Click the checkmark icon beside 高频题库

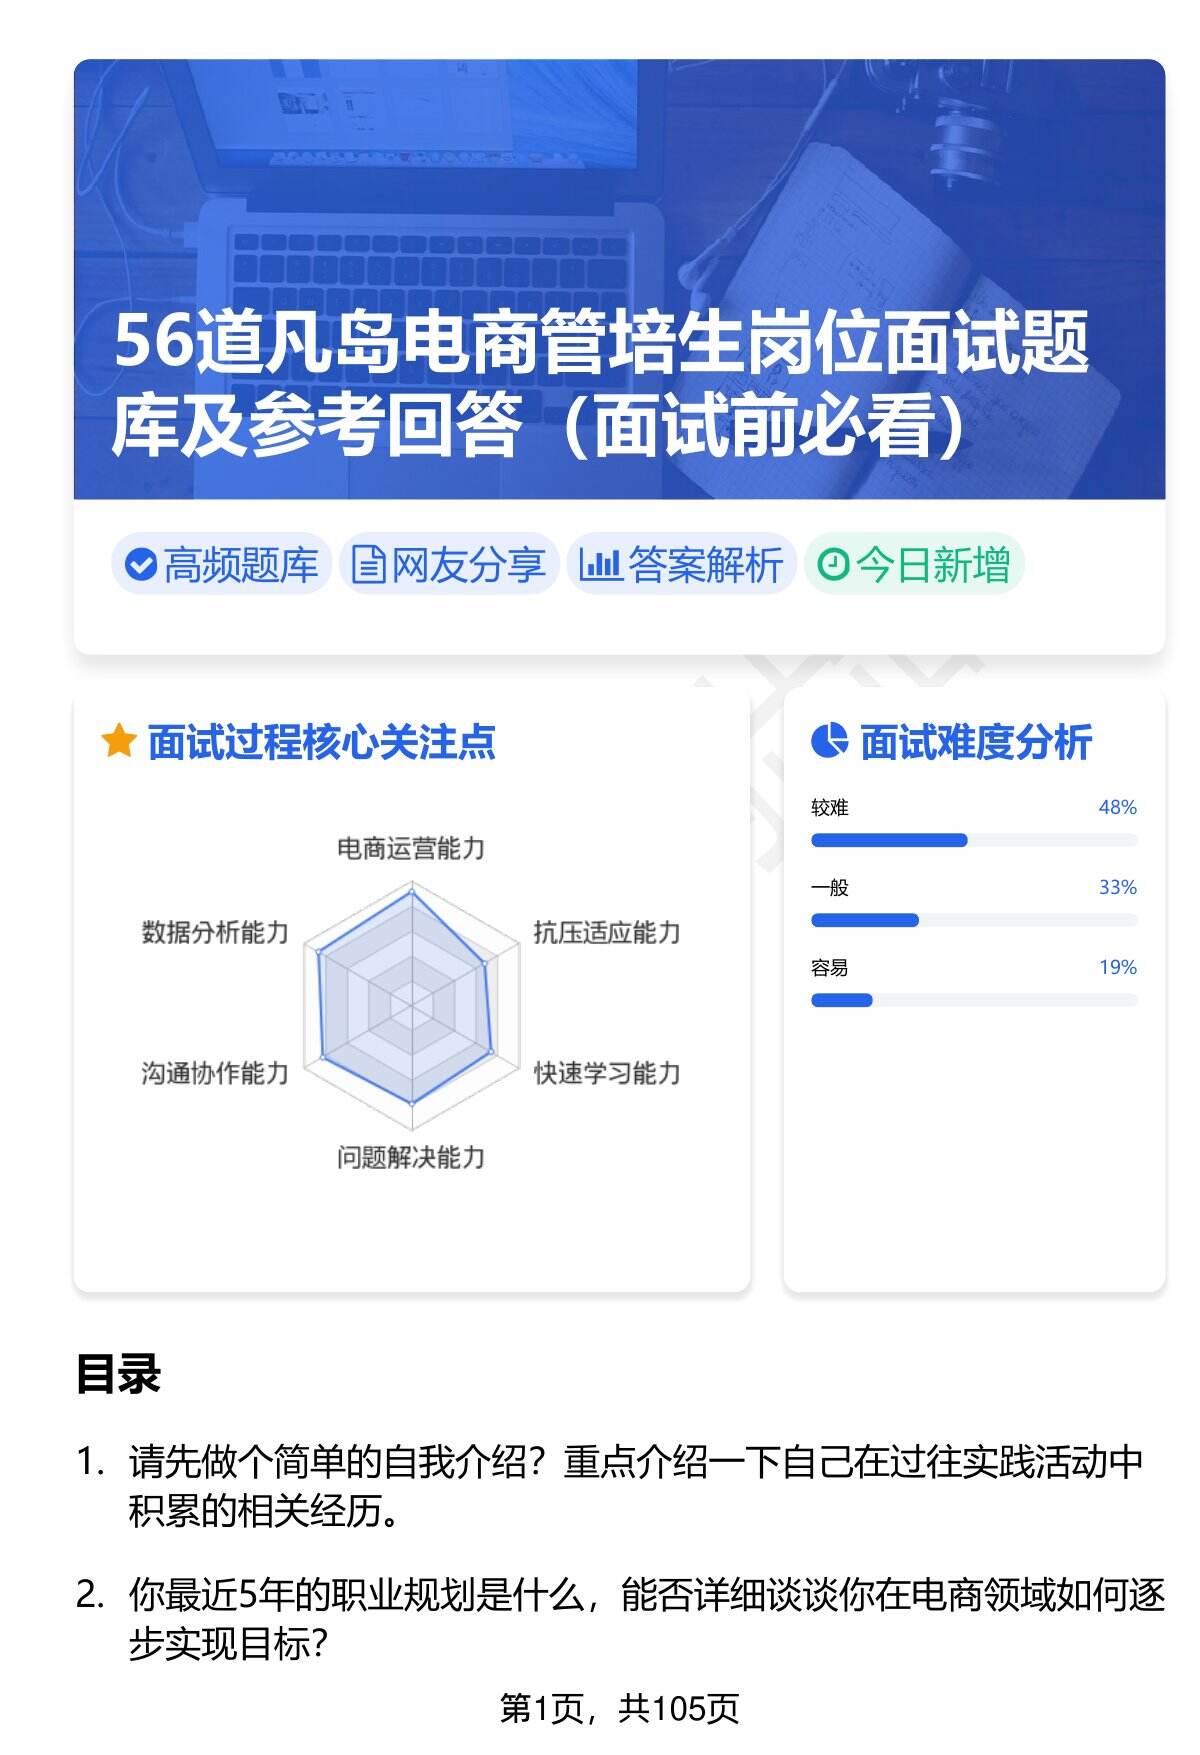(141, 565)
